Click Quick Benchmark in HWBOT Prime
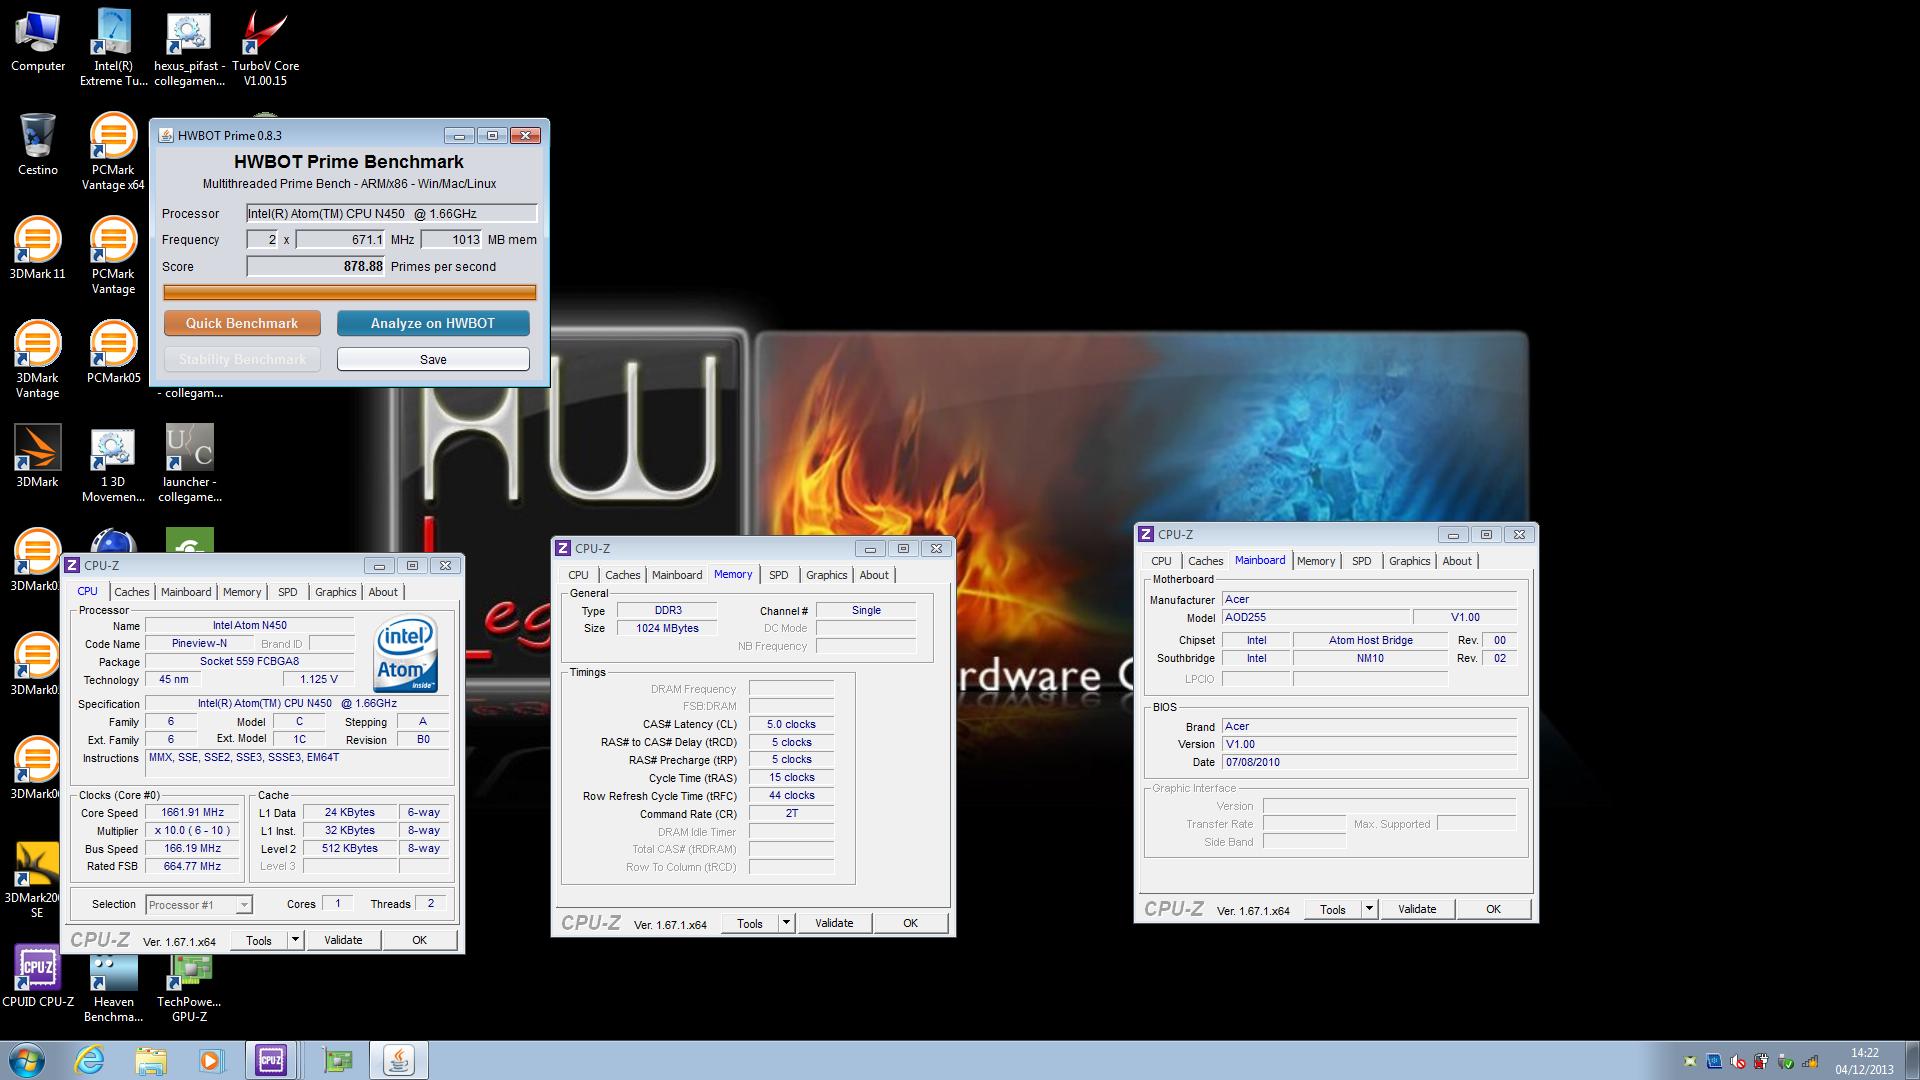The width and height of the screenshot is (1920, 1080). (x=242, y=323)
